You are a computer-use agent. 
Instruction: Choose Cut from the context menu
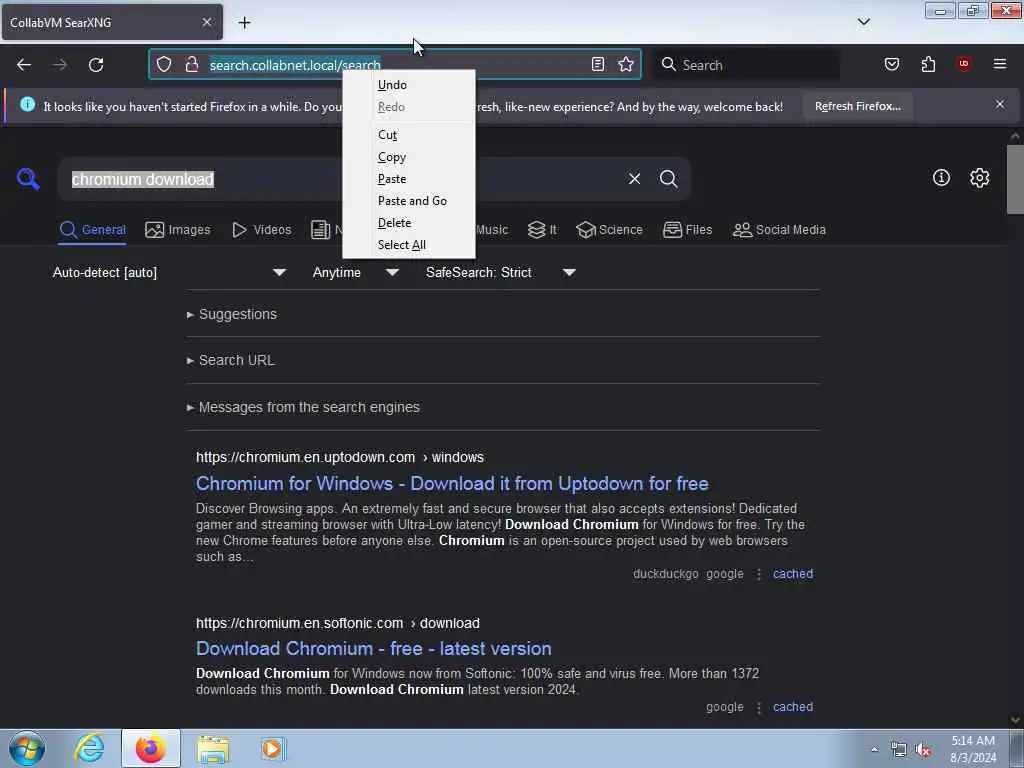tap(409, 135)
